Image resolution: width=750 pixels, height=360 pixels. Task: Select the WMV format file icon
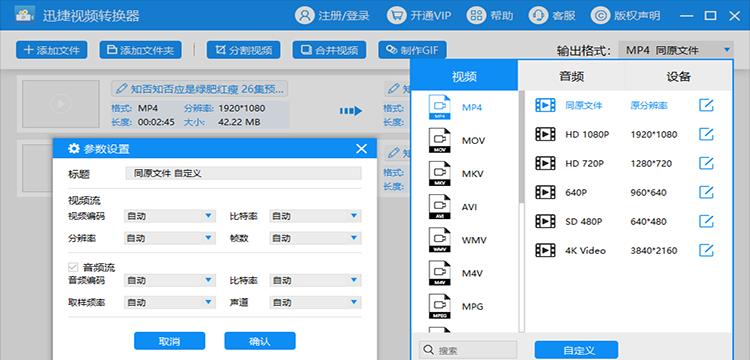439,240
